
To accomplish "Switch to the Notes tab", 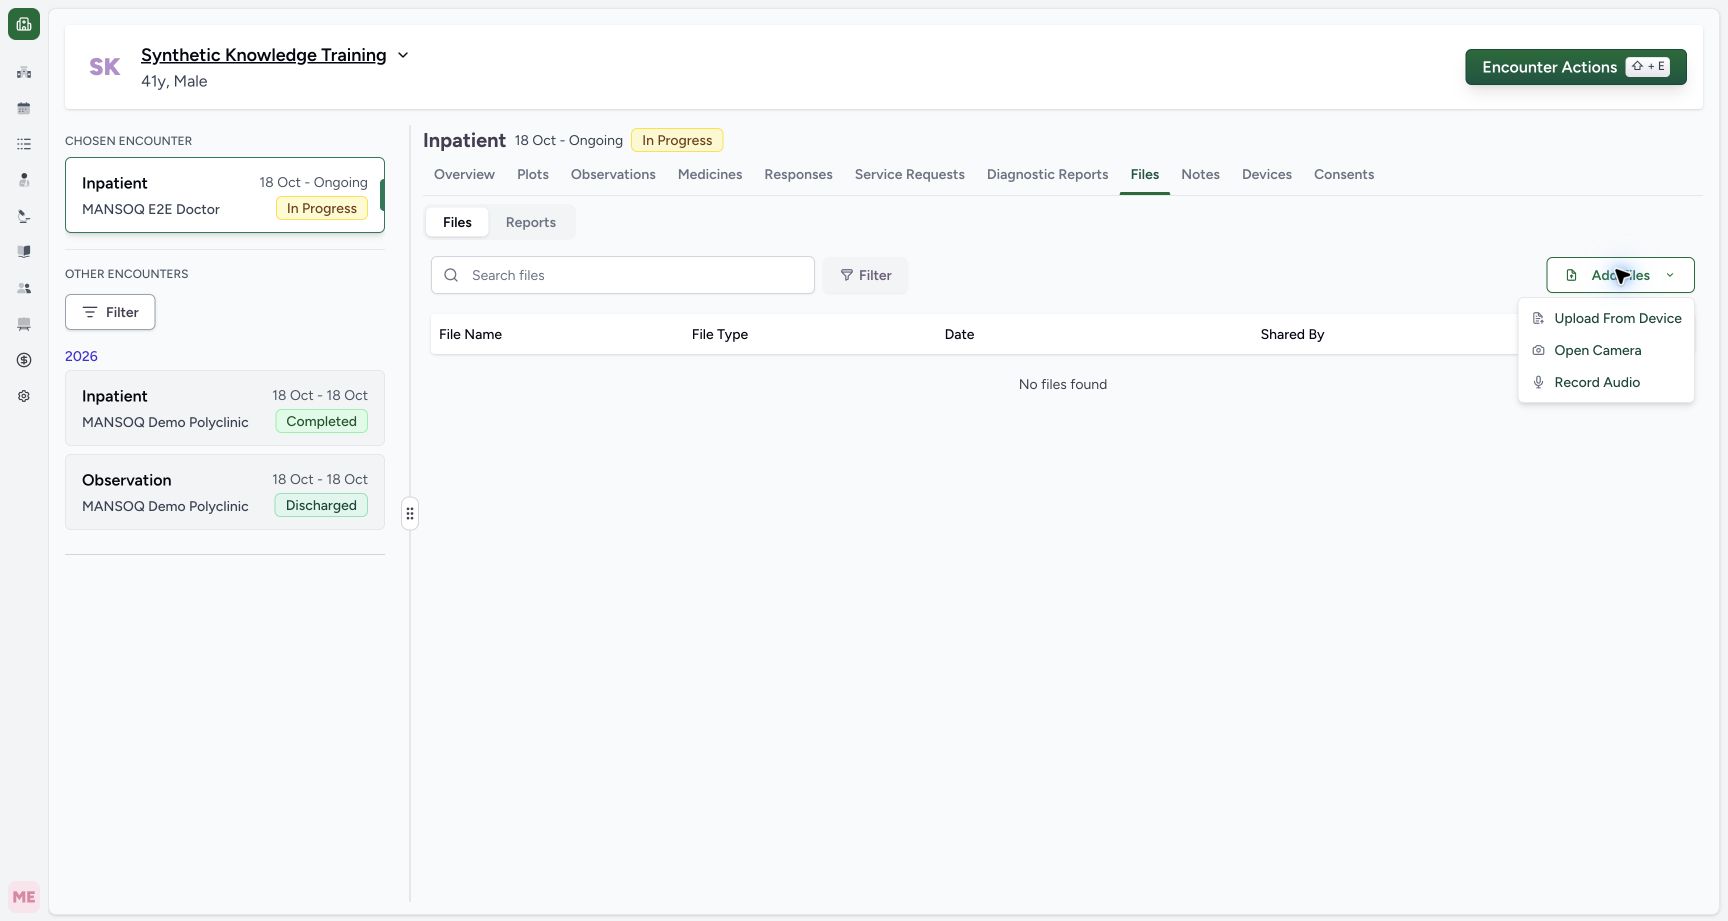I will (1200, 174).
